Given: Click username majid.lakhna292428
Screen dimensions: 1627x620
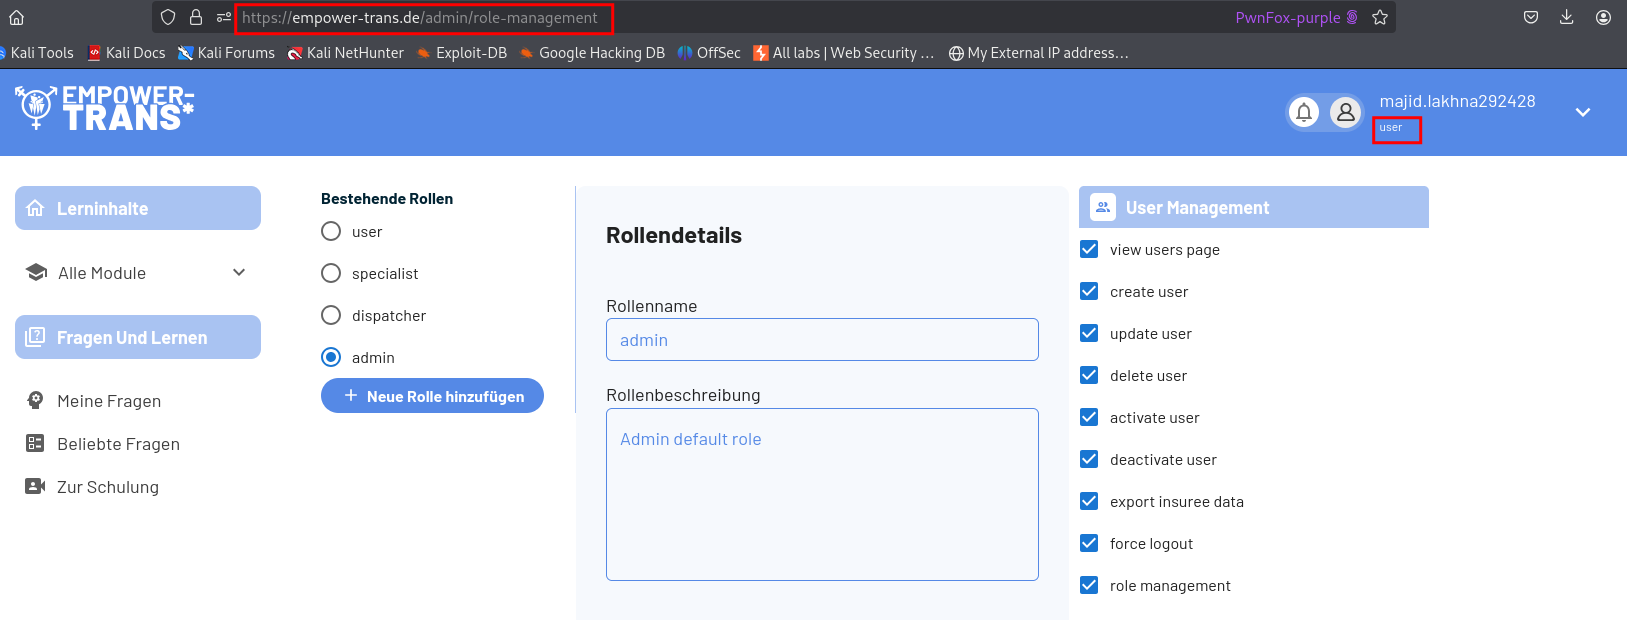Looking at the screenshot, I should (1457, 101).
